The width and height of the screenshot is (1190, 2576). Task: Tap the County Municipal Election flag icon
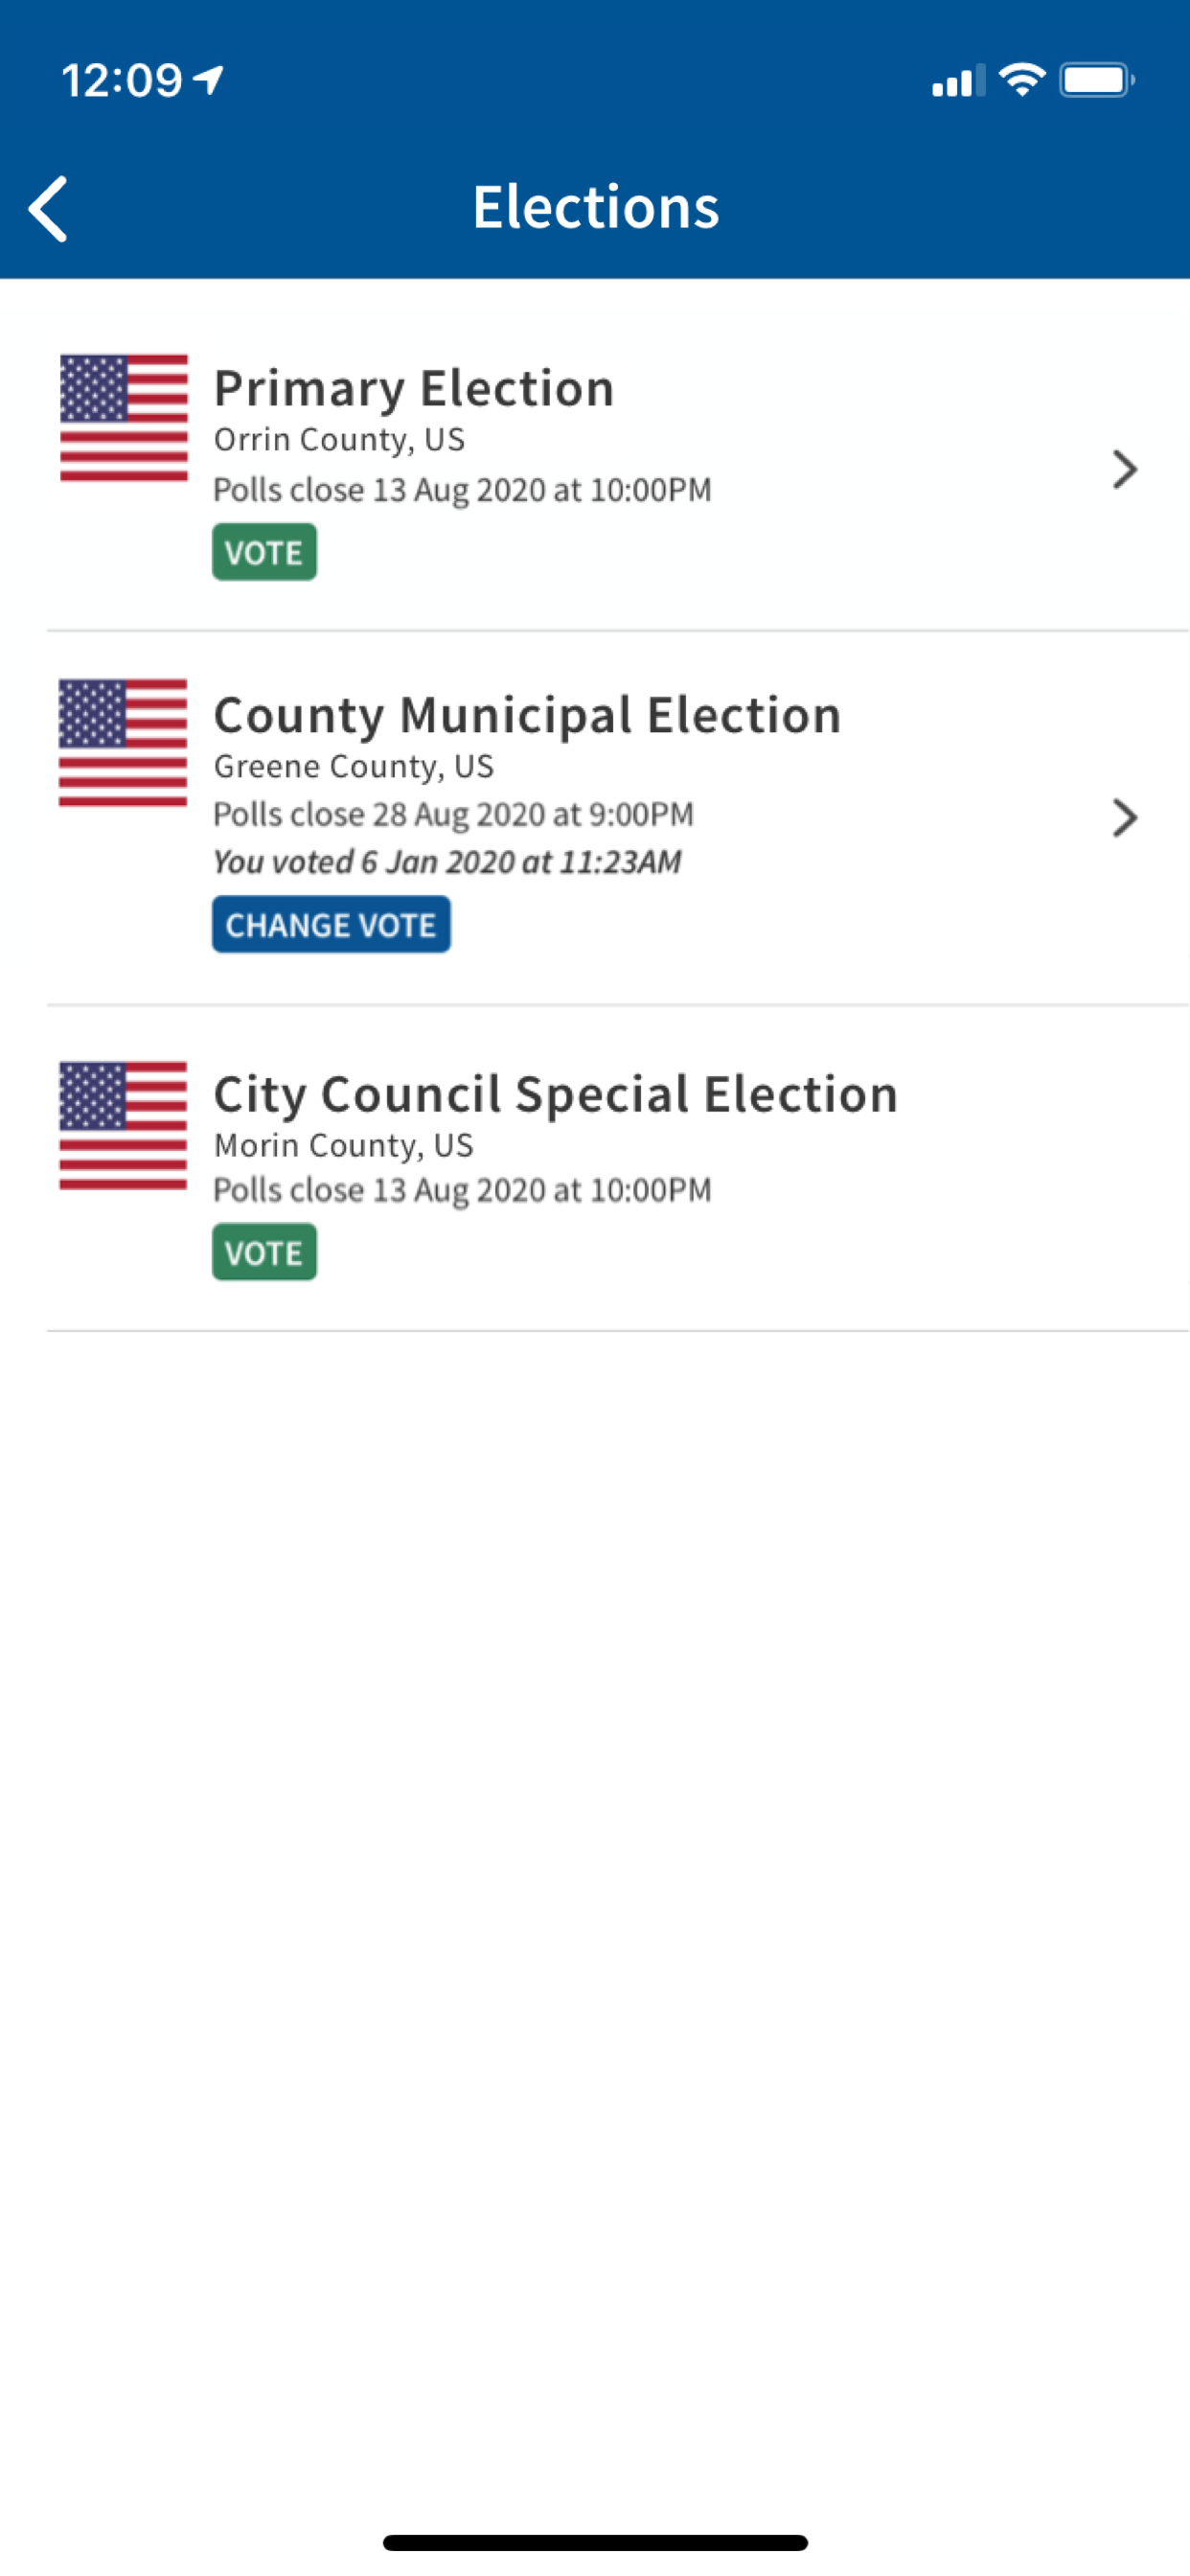[x=123, y=743]
